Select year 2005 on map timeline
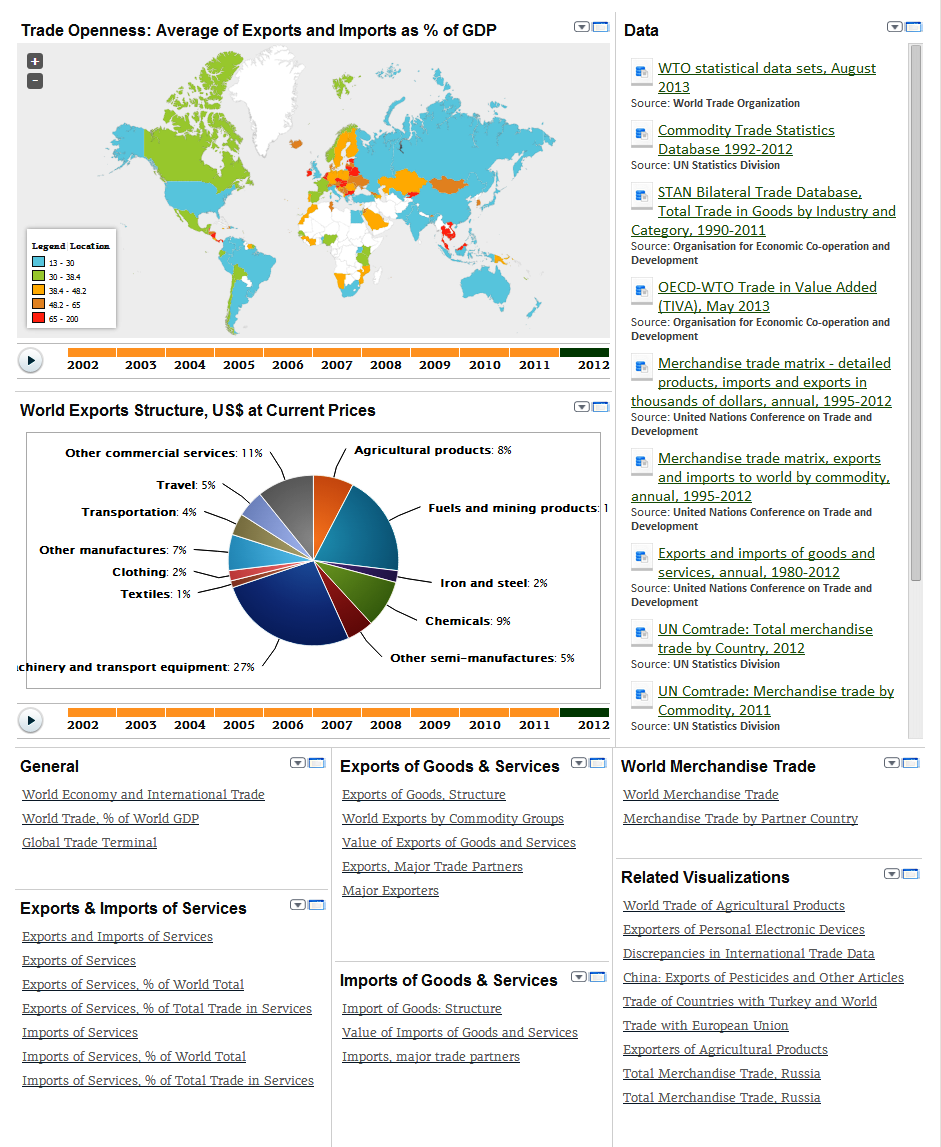Image resolution: width=941 pixels, height=1147 pixels. (238, 365)
